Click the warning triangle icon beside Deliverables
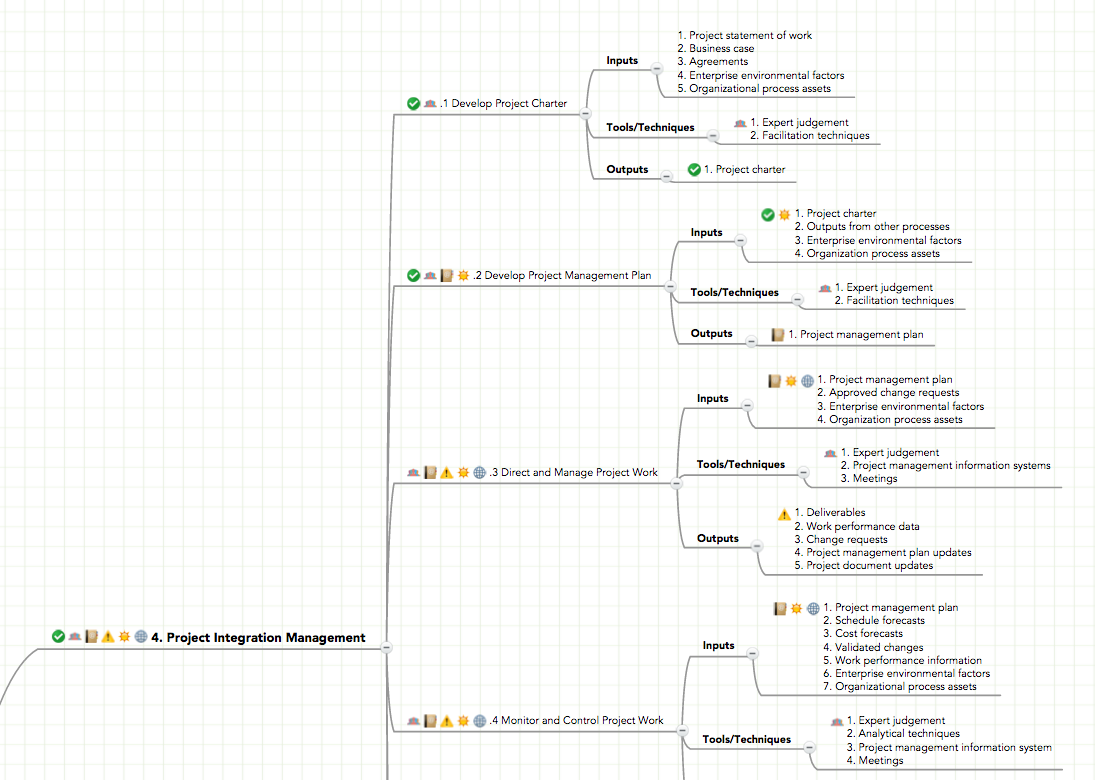Viewport: 1095px width, 780px height. [x=784, y=514]
